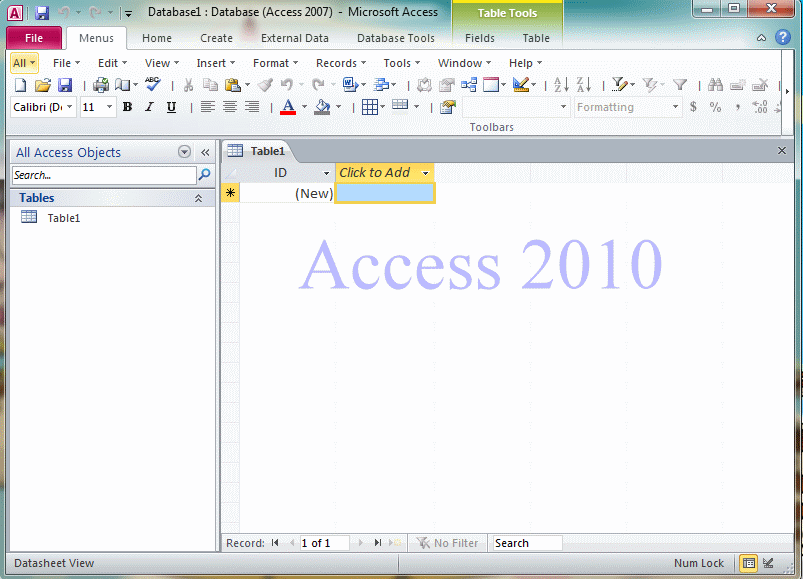Screen dimensions: 803x579
Task: Click the New blank document icon
Action: coord(20,85)
